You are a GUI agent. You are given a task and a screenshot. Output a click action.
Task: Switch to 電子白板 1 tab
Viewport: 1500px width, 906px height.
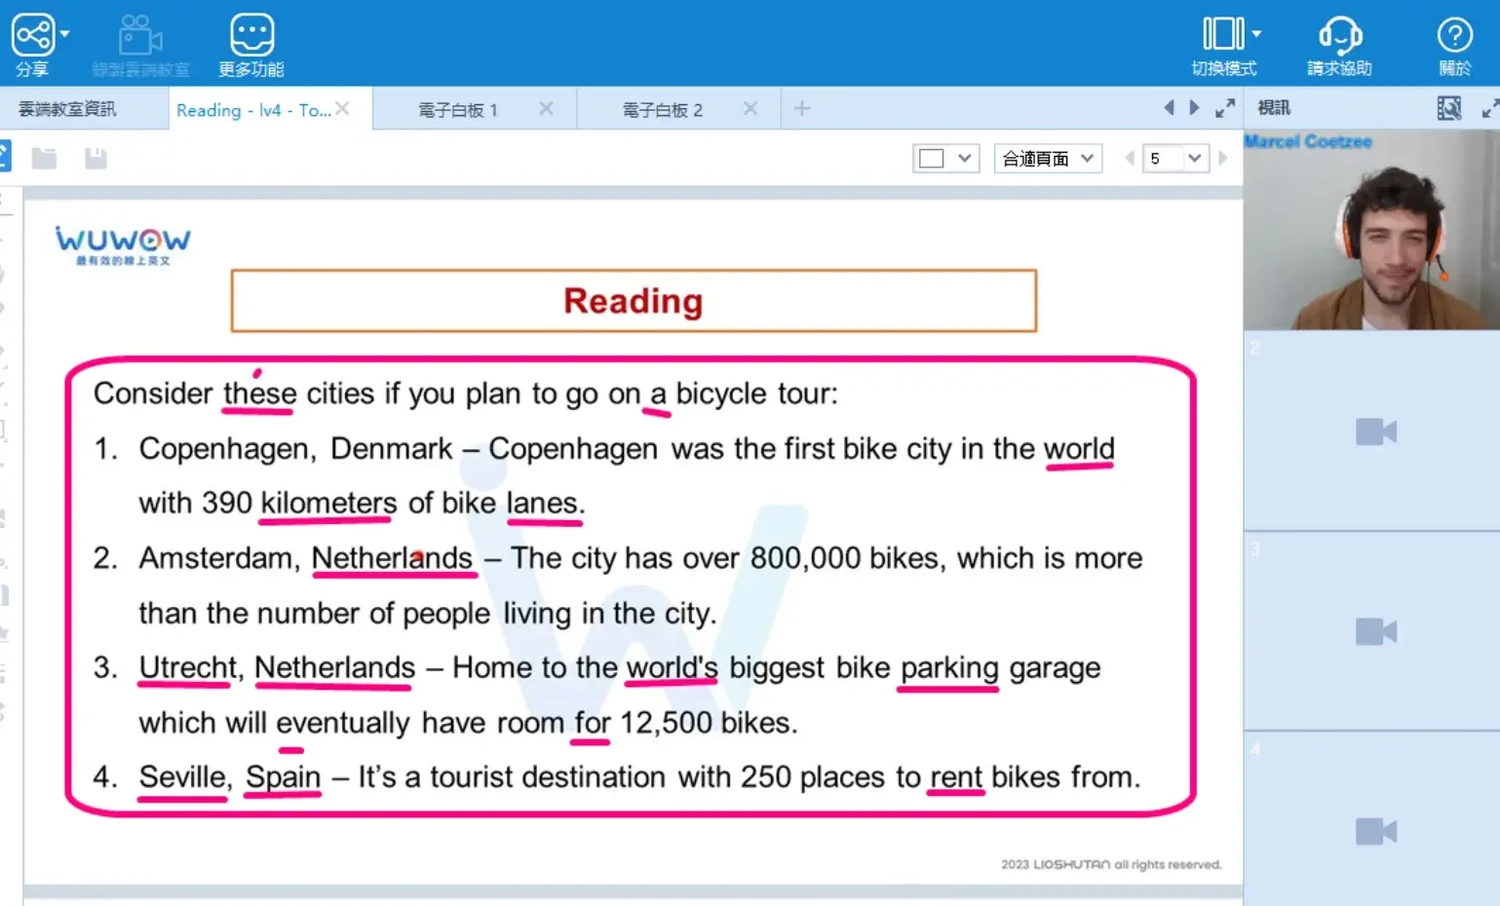(457, 110)
